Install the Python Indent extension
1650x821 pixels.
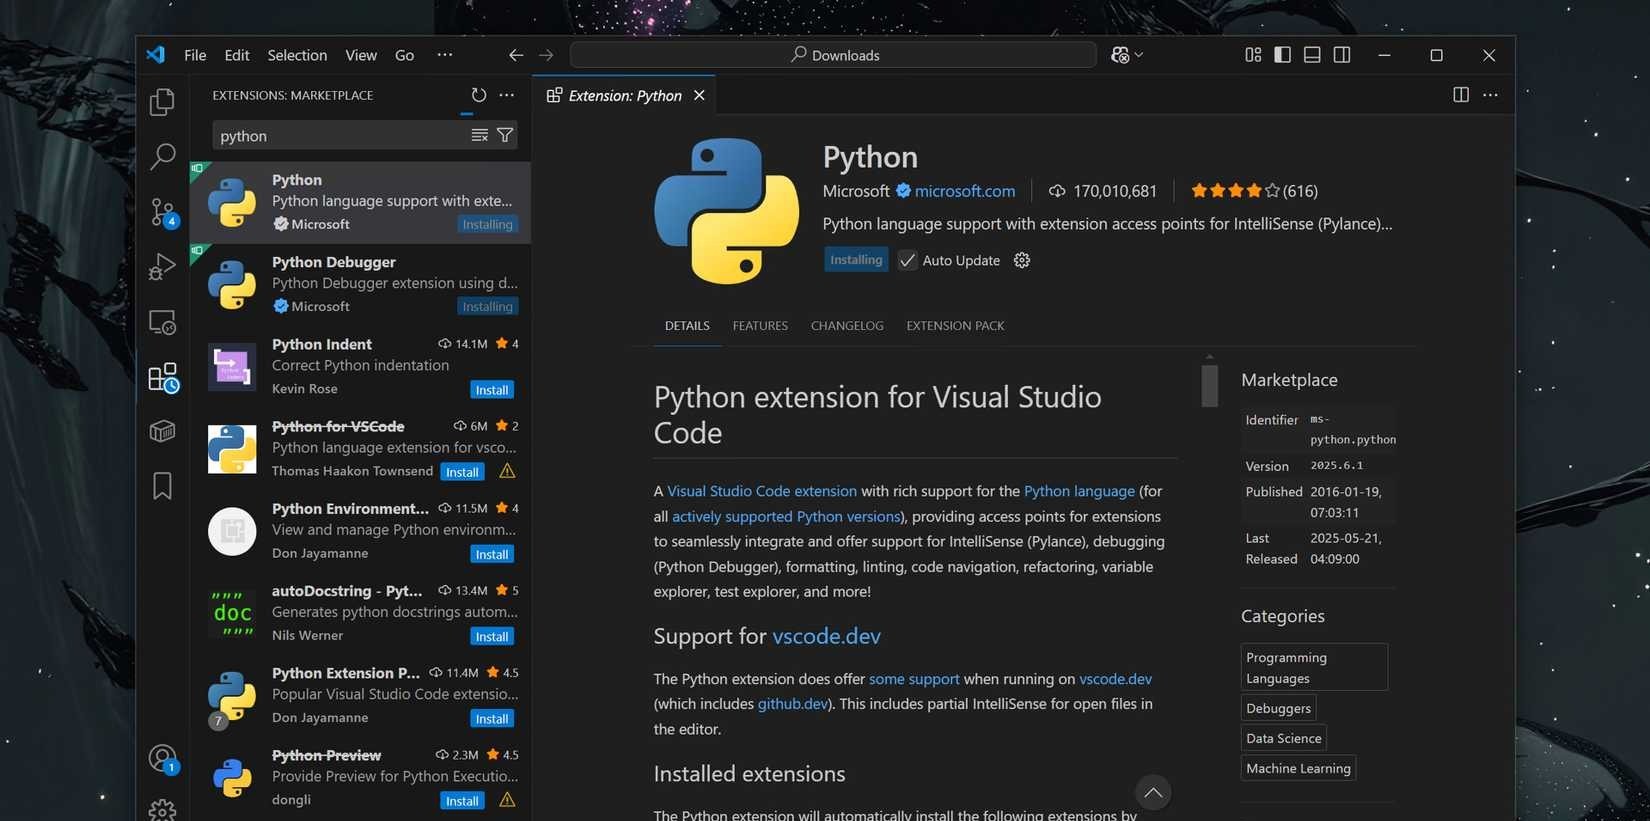tap(492, 390)
